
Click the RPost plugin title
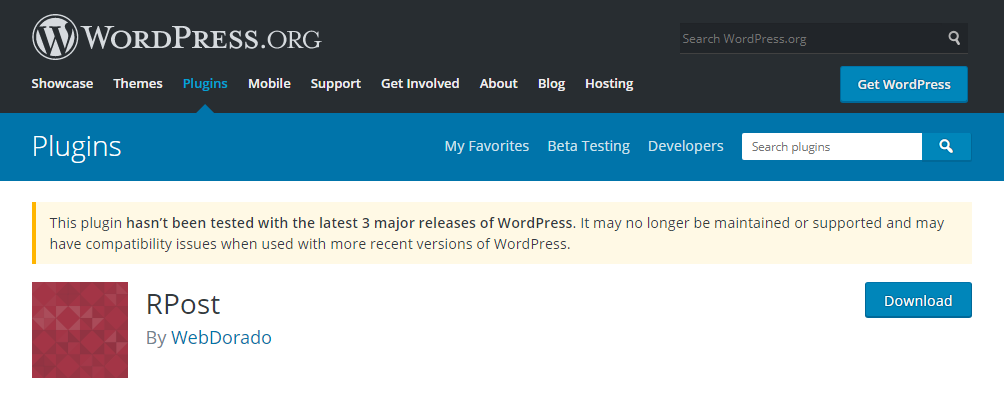pos(183,304)
